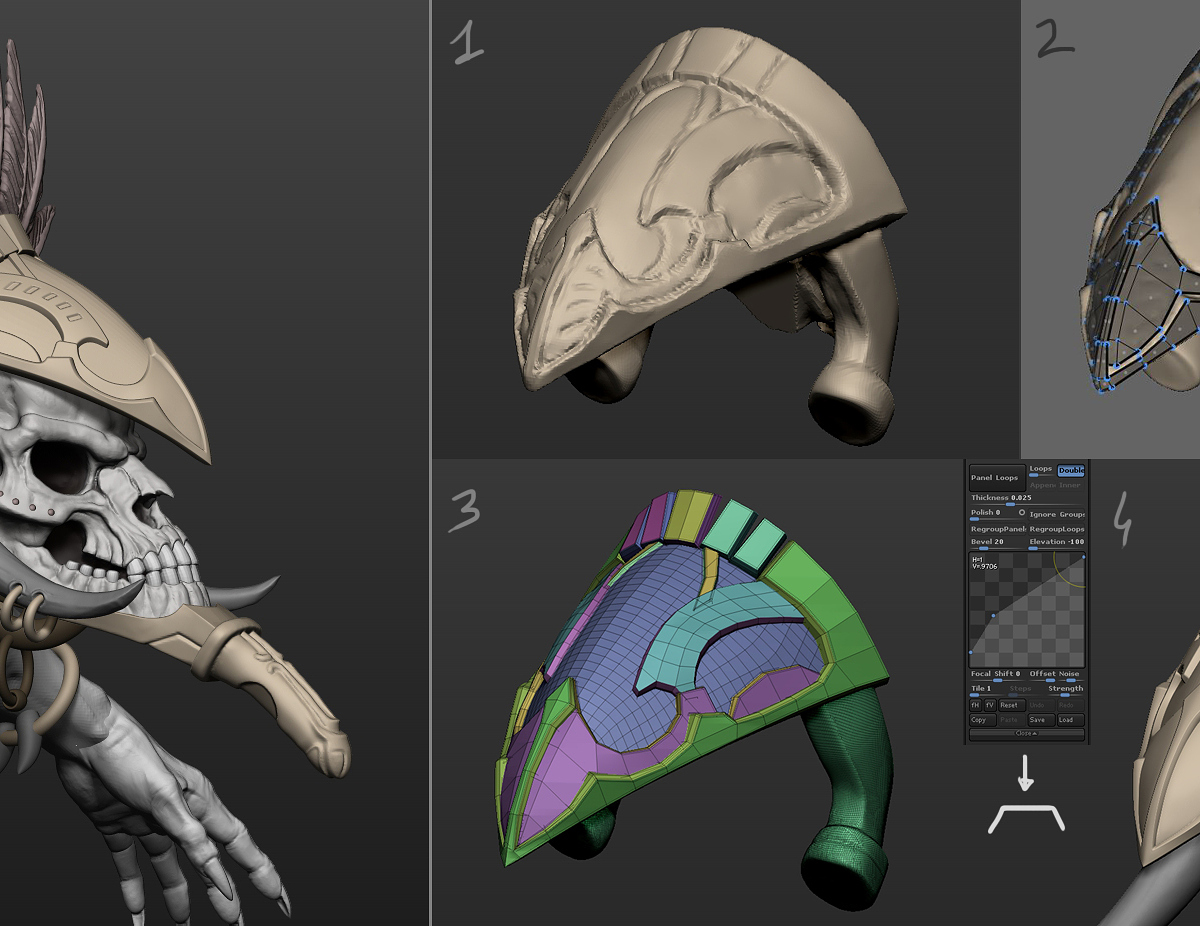Click the Polish slider

[997, 515]
